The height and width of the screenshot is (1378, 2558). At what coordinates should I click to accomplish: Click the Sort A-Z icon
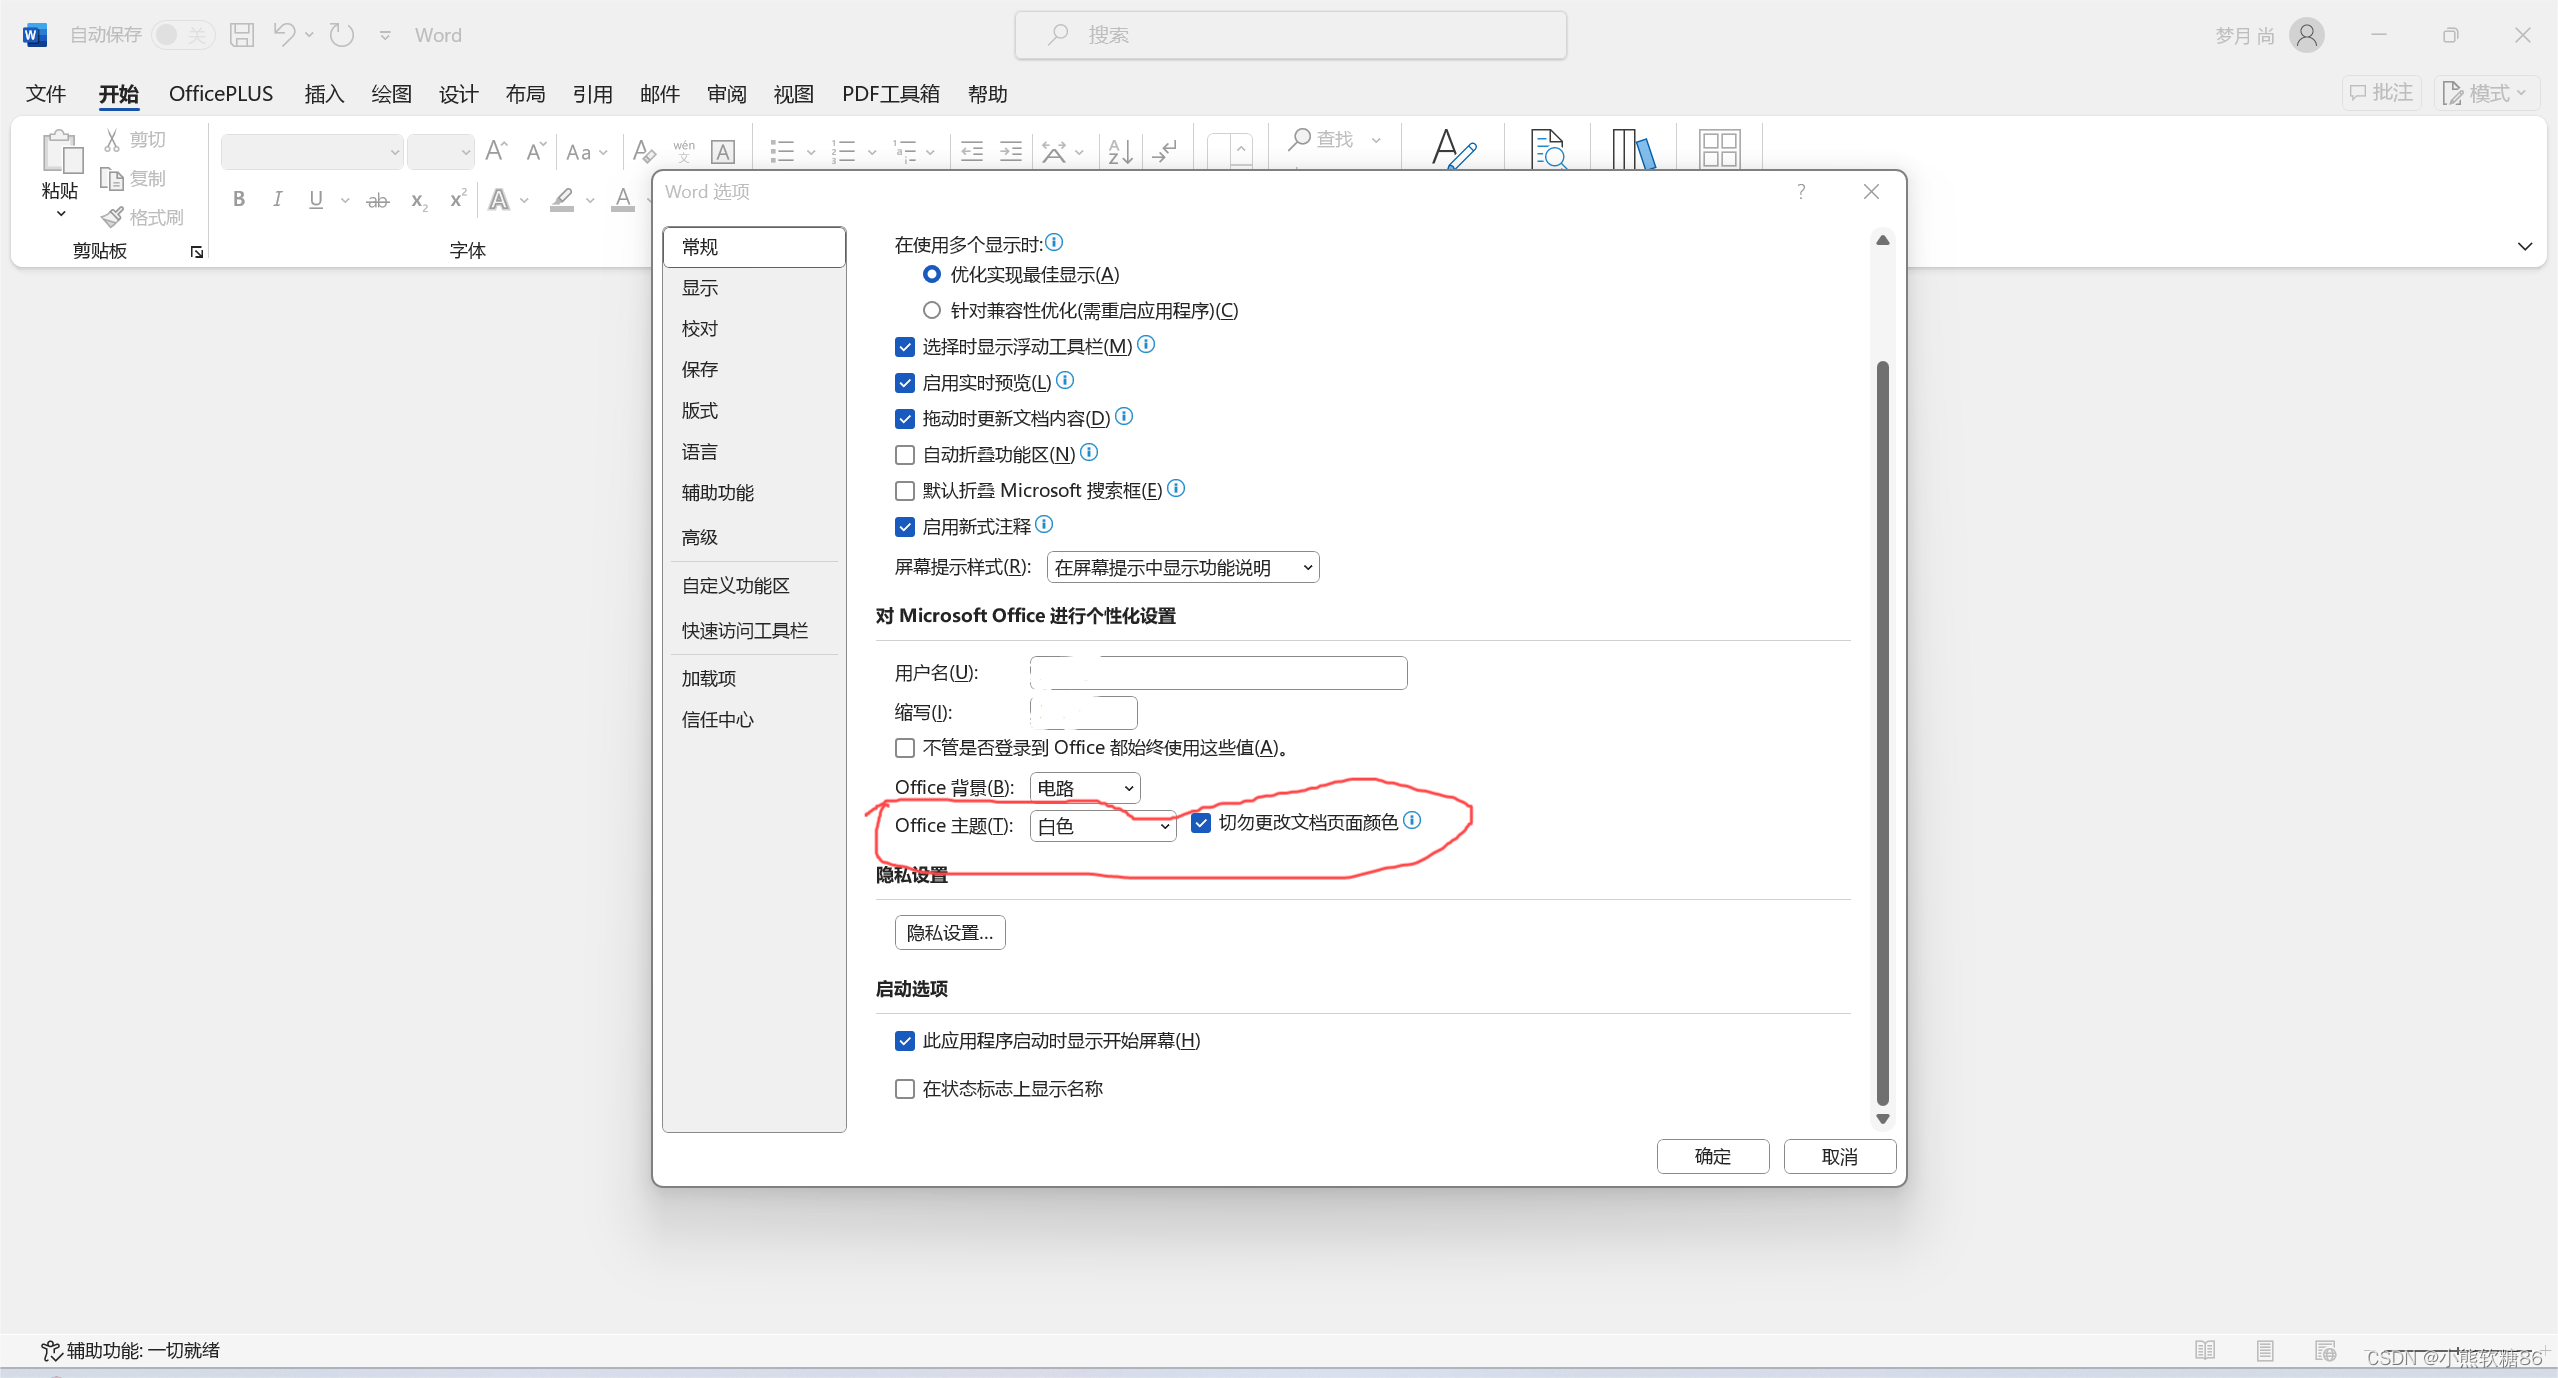[1120, 151]
